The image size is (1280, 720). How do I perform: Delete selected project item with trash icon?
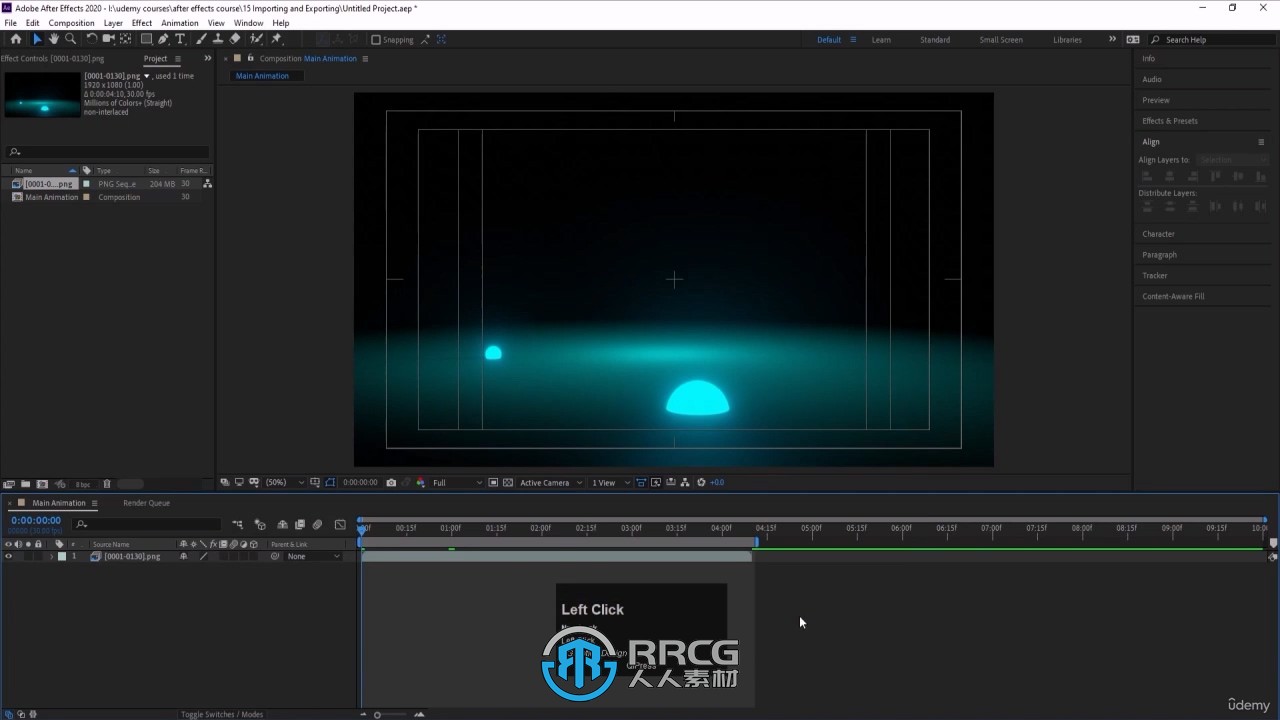coord(107,484)
